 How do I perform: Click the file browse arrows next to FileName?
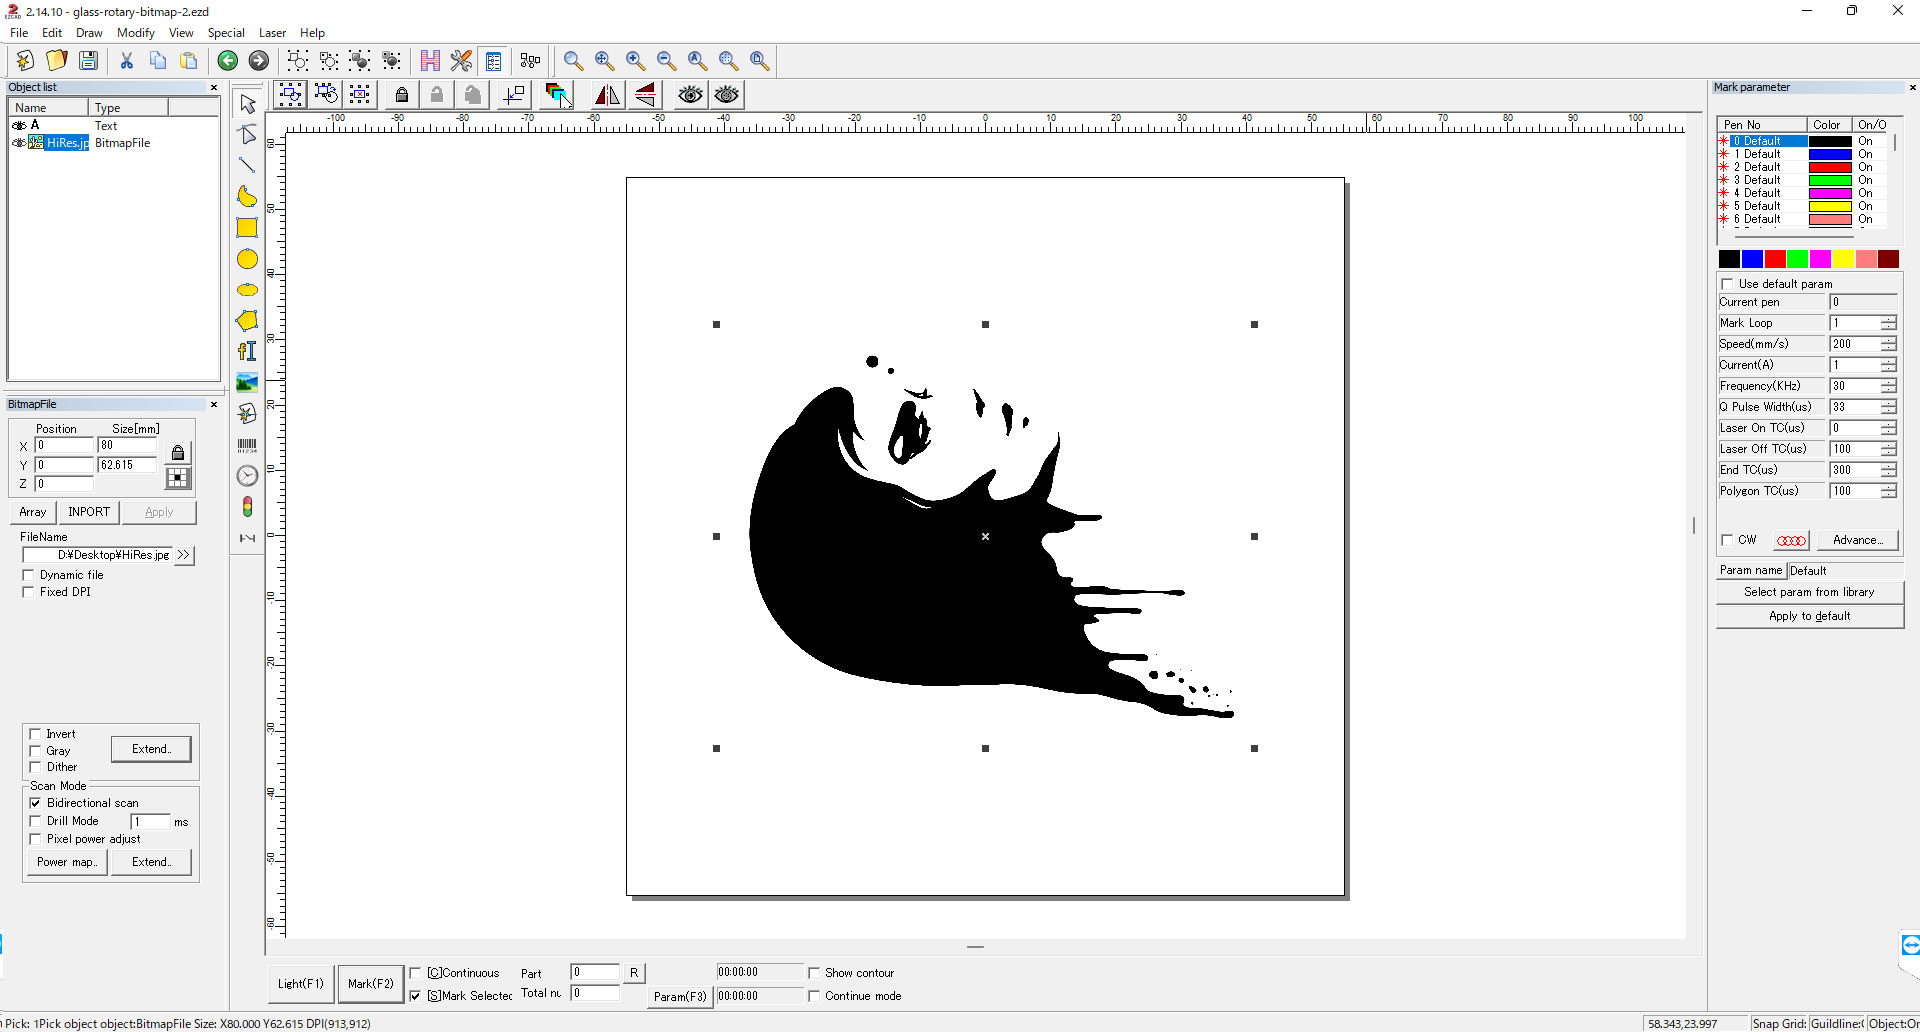click(183, 555)
